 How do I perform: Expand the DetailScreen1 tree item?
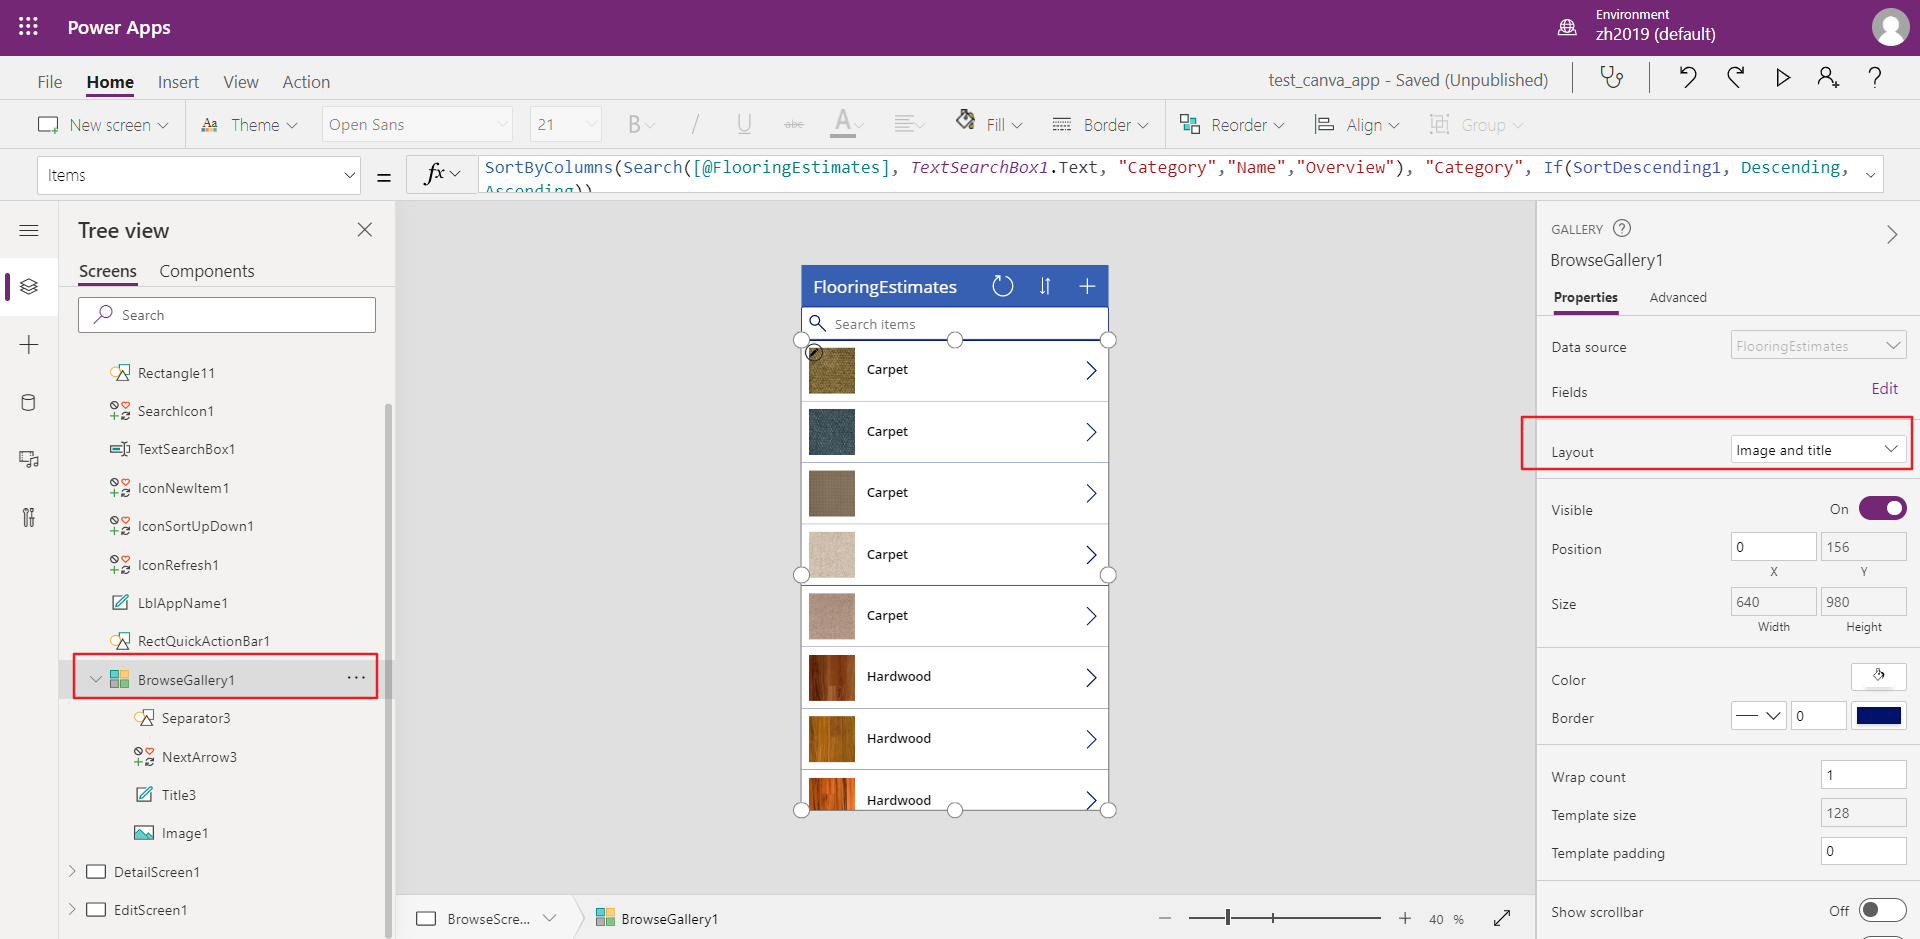(71, 871)
